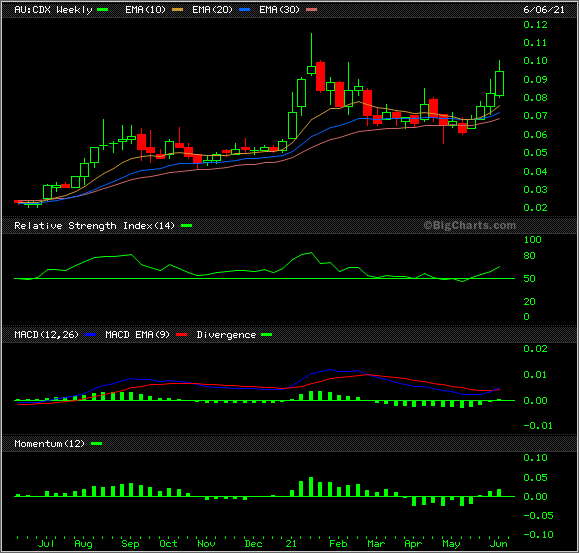Click the 21 year marker on time axis
The height and width of the screenshot is (553, 579).
291,543
